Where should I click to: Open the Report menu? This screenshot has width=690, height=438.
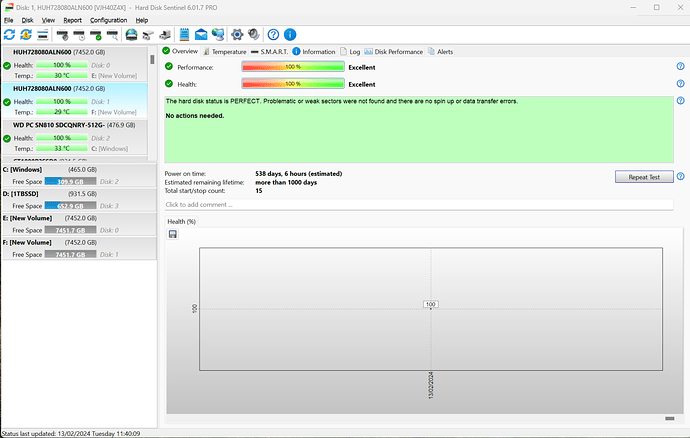[72, 20]
